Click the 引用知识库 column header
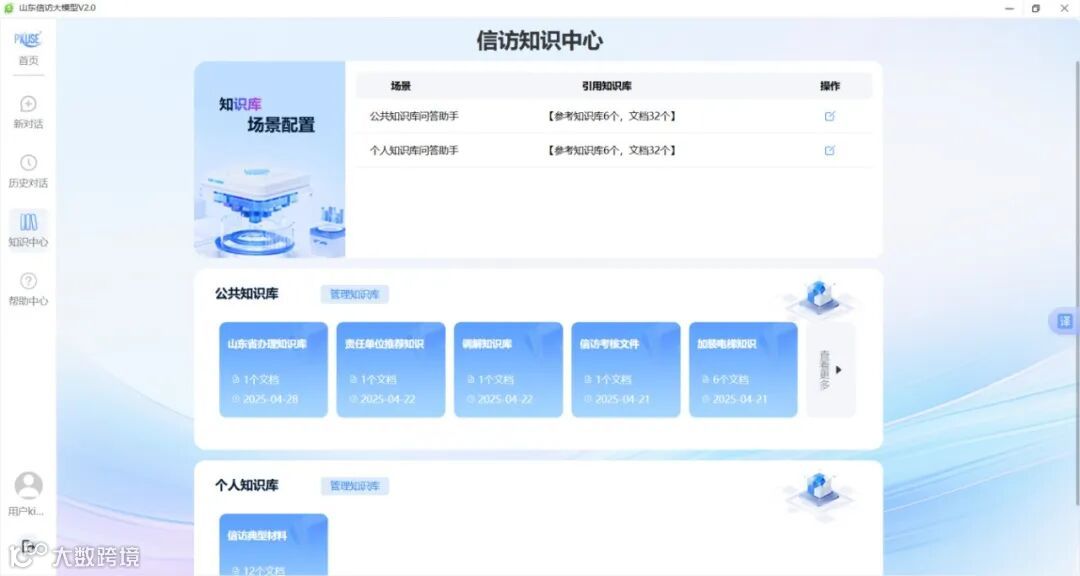1080x576 pixels. (607, 86)
